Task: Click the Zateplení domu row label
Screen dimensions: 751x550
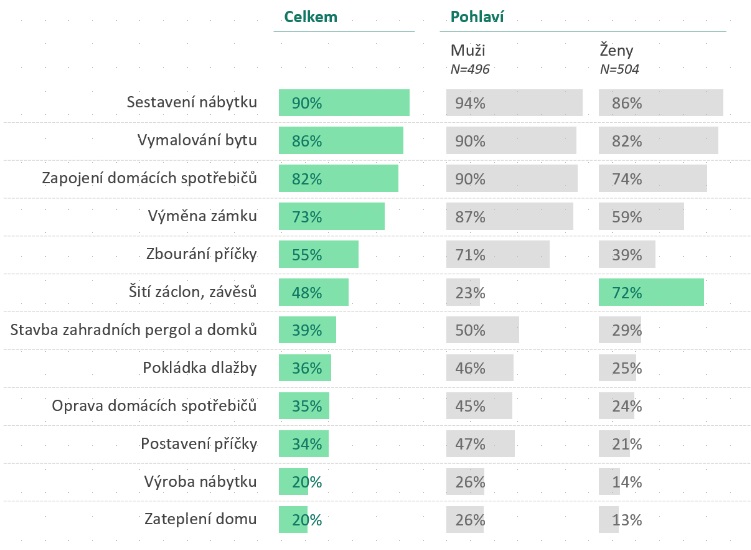Action: 201,519
